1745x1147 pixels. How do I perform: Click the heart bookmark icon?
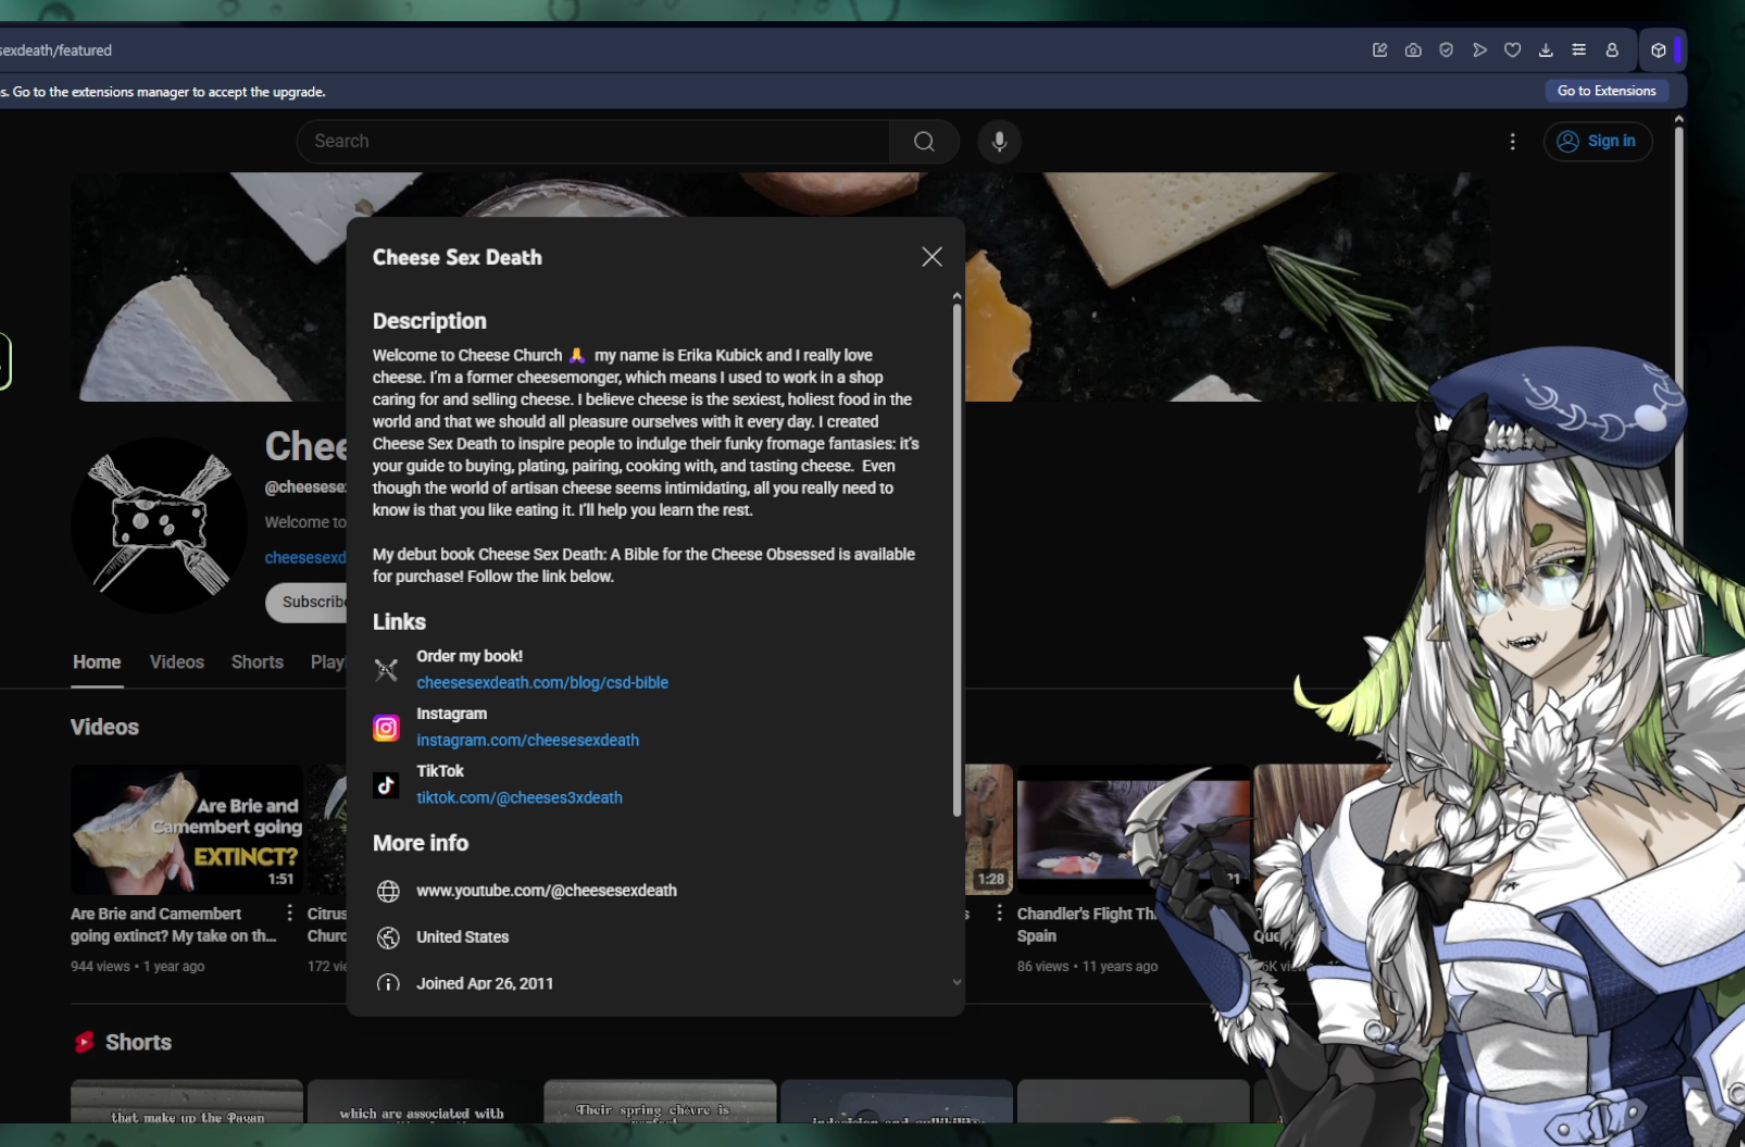click(x=1512, y=50)
